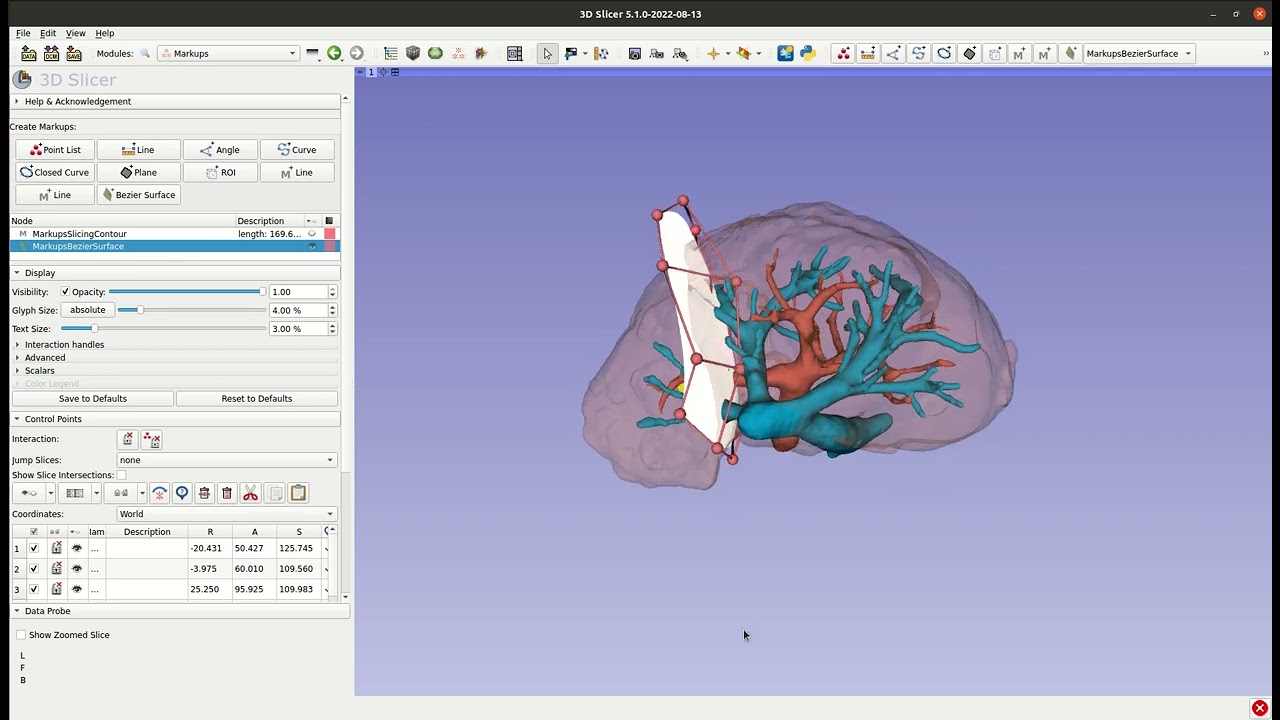Place a closed curve from the toolbar
Viewport: 1280px width, 720px height.
[943, 53]
